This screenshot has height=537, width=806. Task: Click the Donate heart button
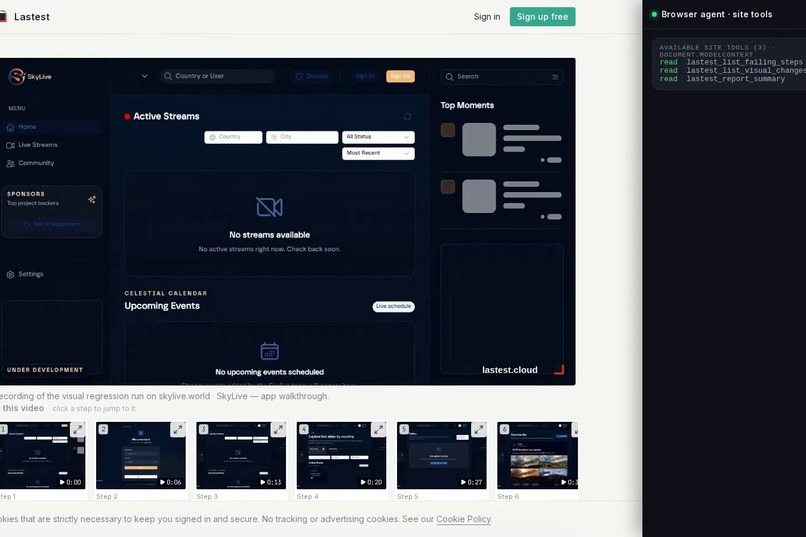point(312,76)
